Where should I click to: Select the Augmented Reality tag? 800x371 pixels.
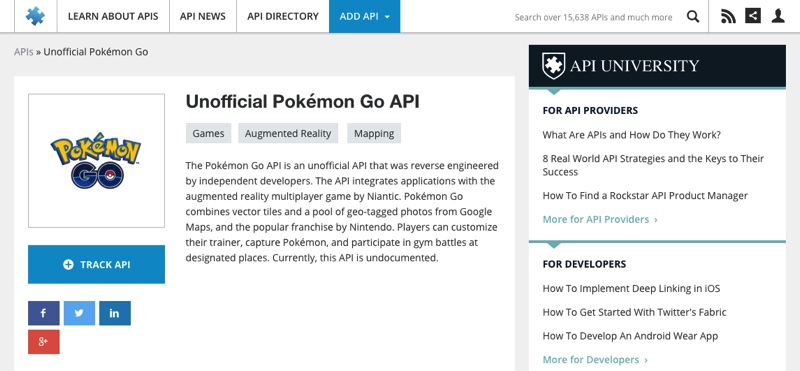coord(288,133)
